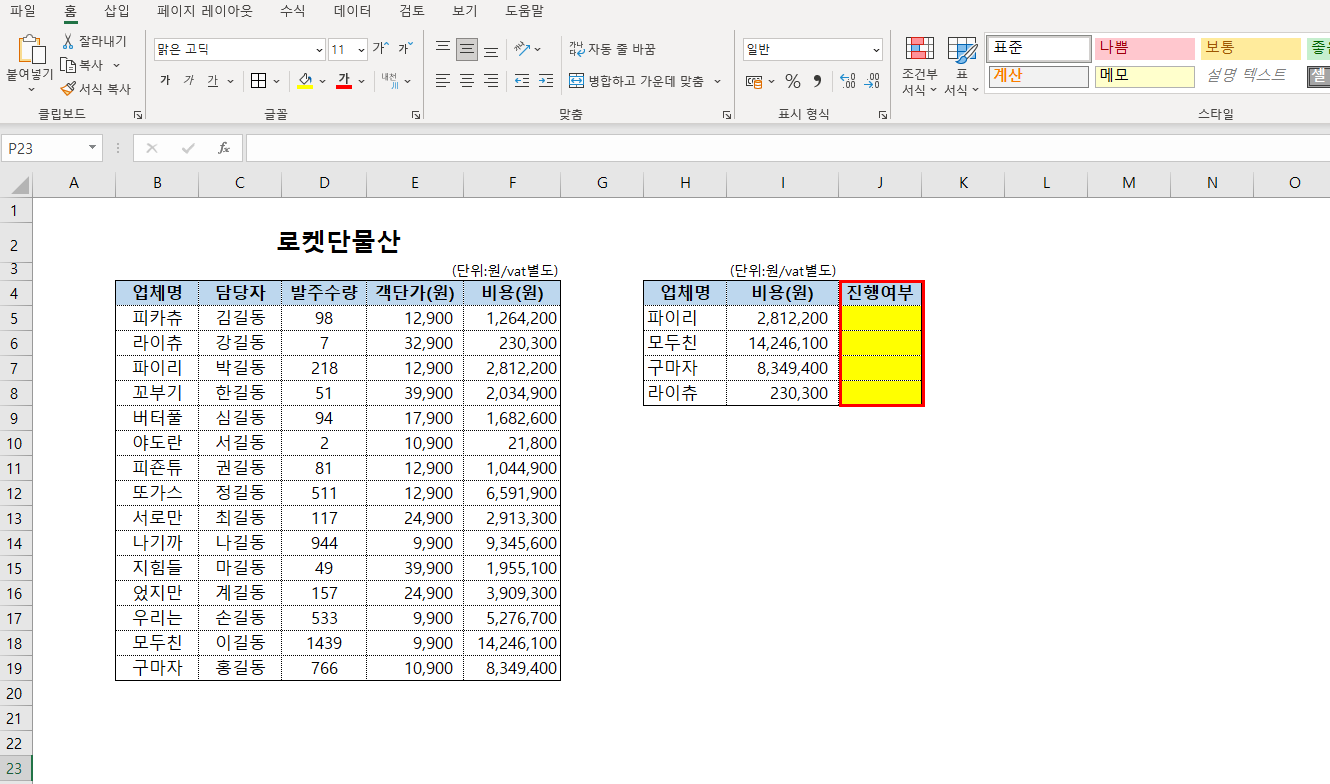Expand fill color dropdown arrow
The image size is (1330, 784).
coord(322,81)
